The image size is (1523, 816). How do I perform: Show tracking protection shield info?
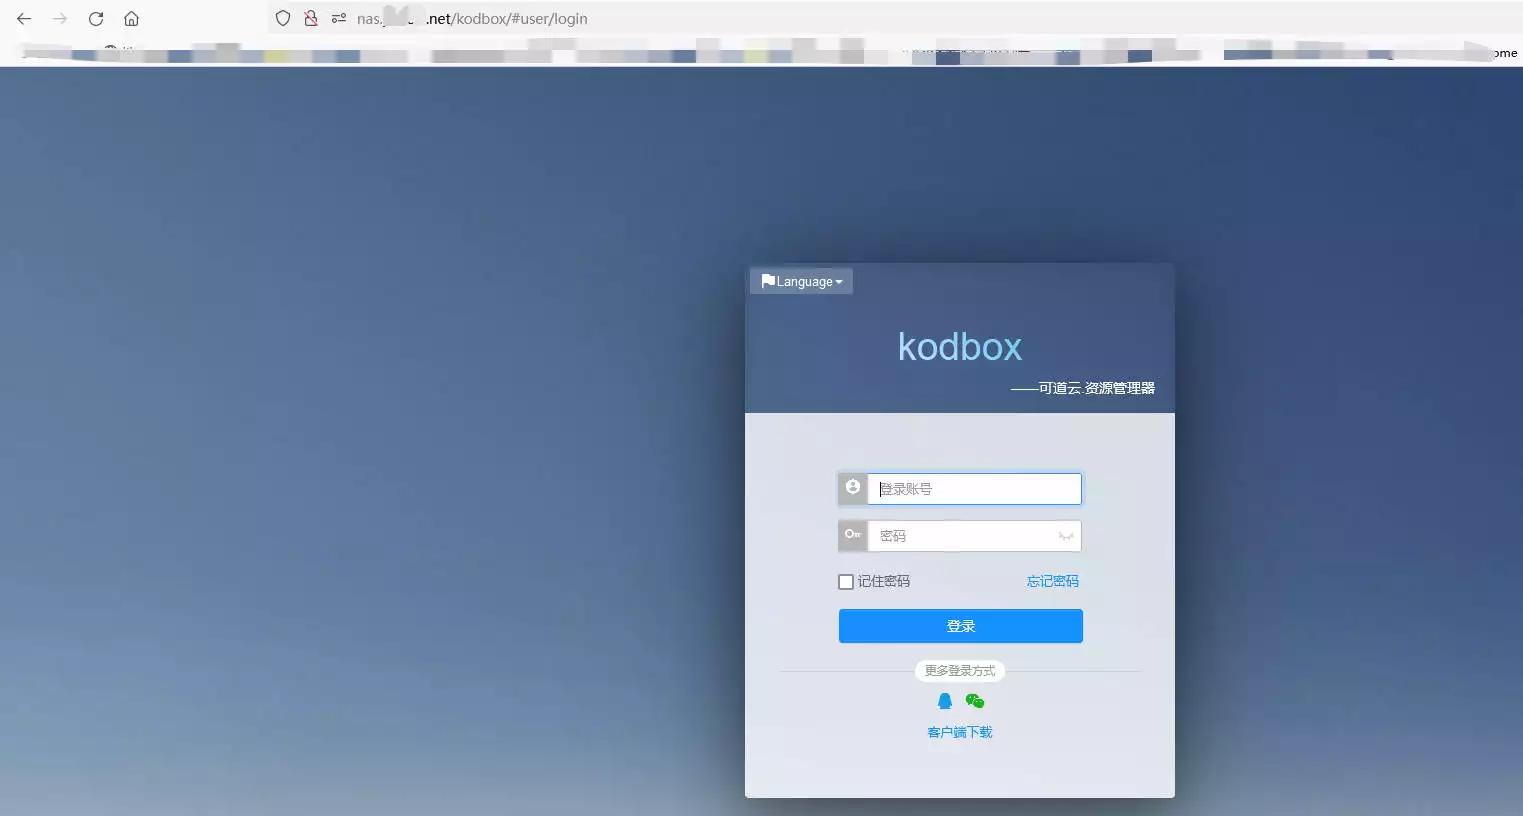tap(283, 18)
